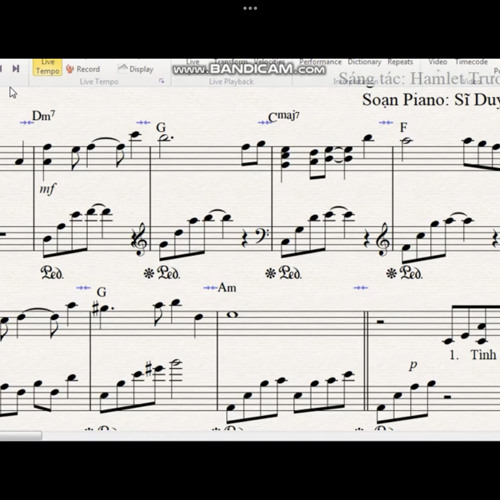This screenshot has height=500, width=500.
Task: Select the mf dynamic marking
Action: coord(48,189)
